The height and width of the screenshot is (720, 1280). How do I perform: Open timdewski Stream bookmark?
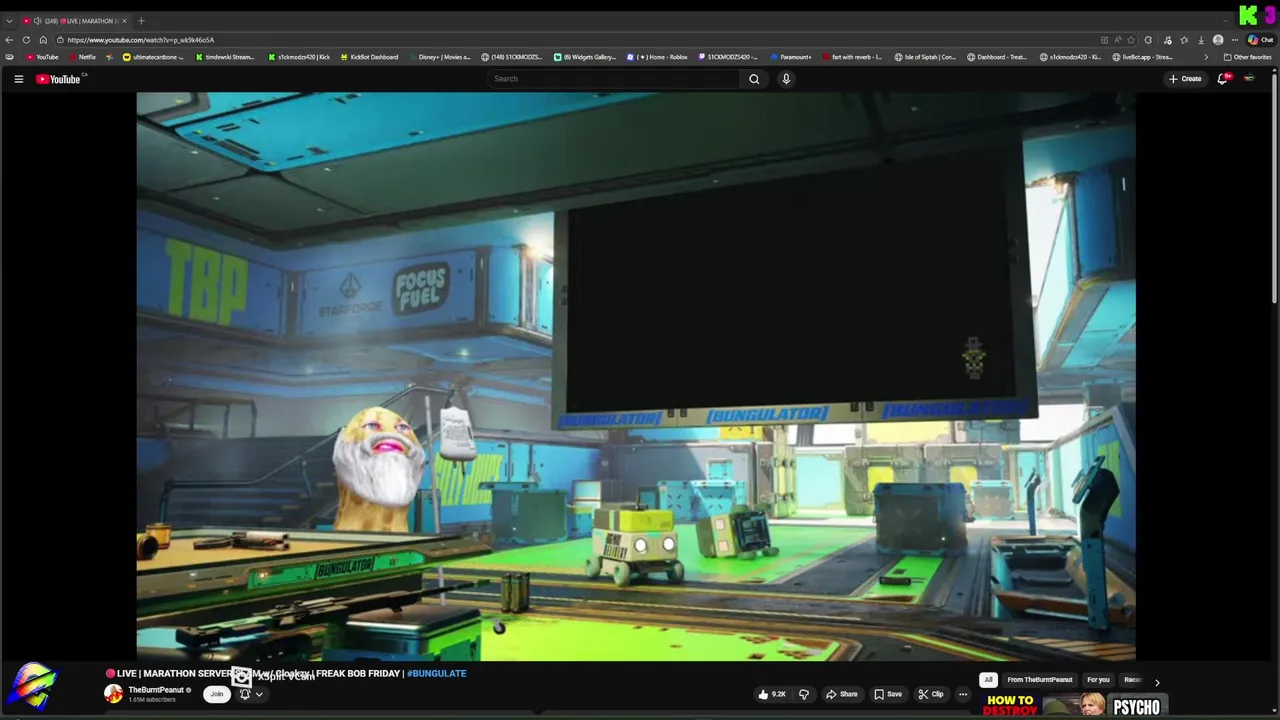click(224, 57)
